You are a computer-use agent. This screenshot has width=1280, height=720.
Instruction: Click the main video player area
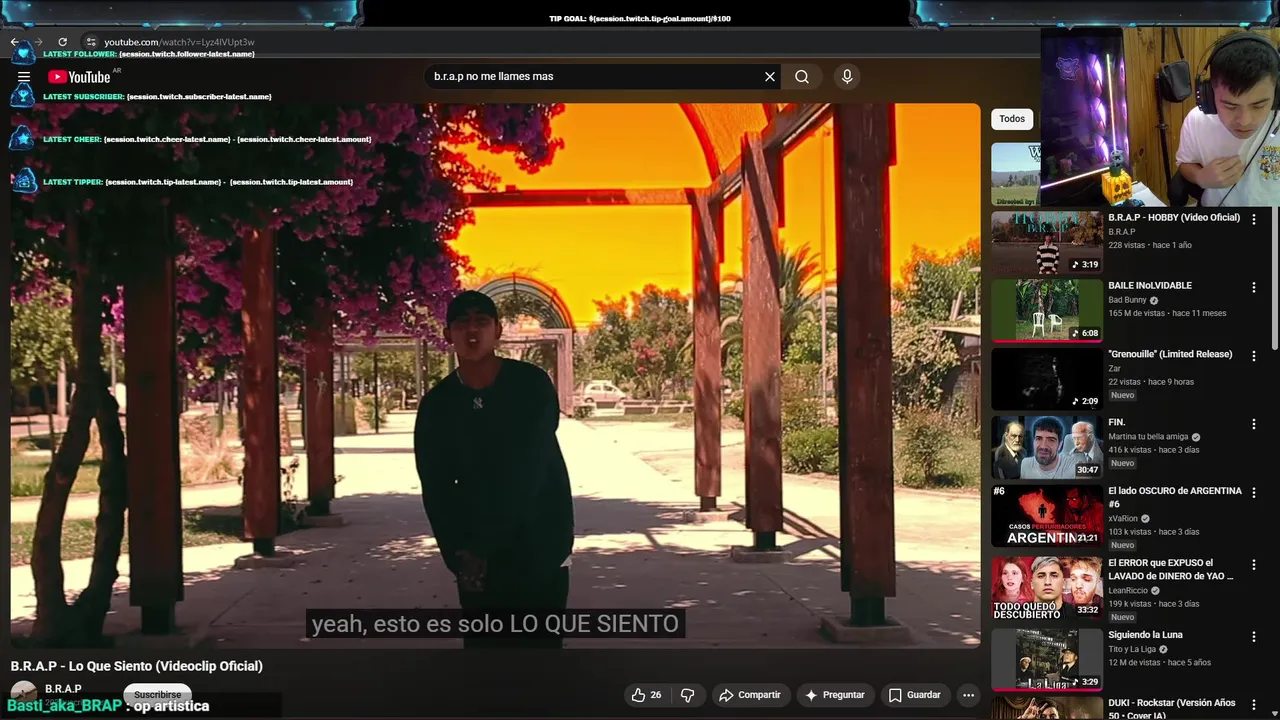pyautogui.click(x=495, y=375)
